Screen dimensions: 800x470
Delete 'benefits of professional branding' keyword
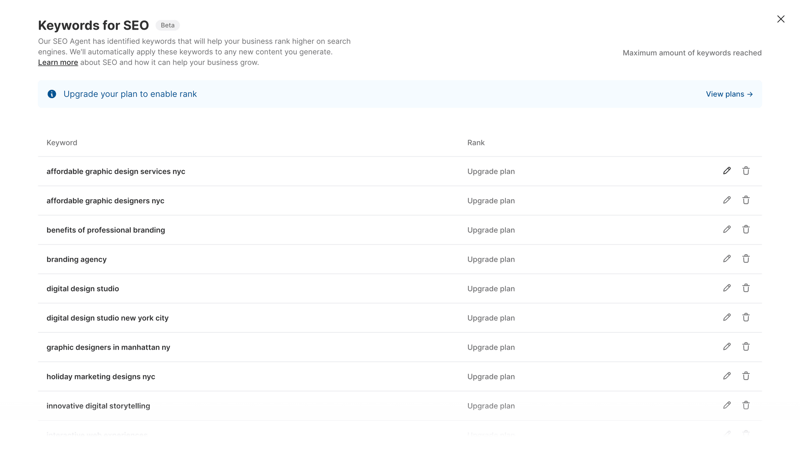746,230
